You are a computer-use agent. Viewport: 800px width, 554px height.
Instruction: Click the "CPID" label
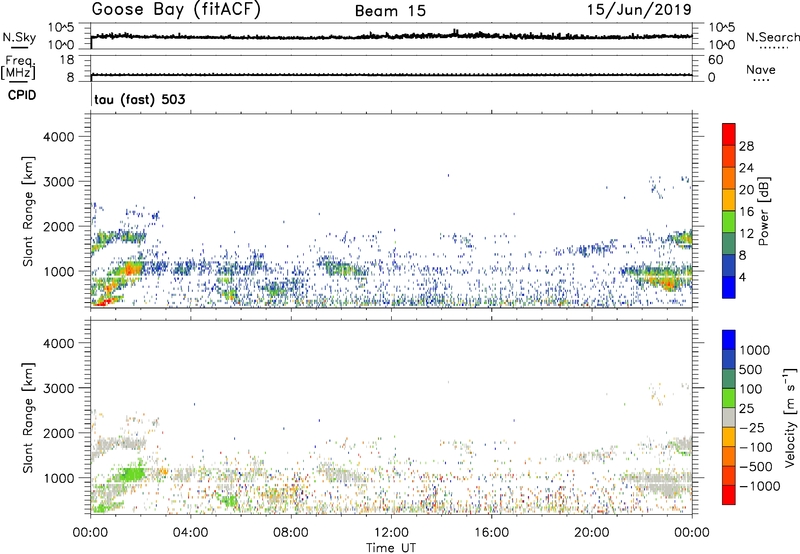pyautogui.click(x=22, y=95)
